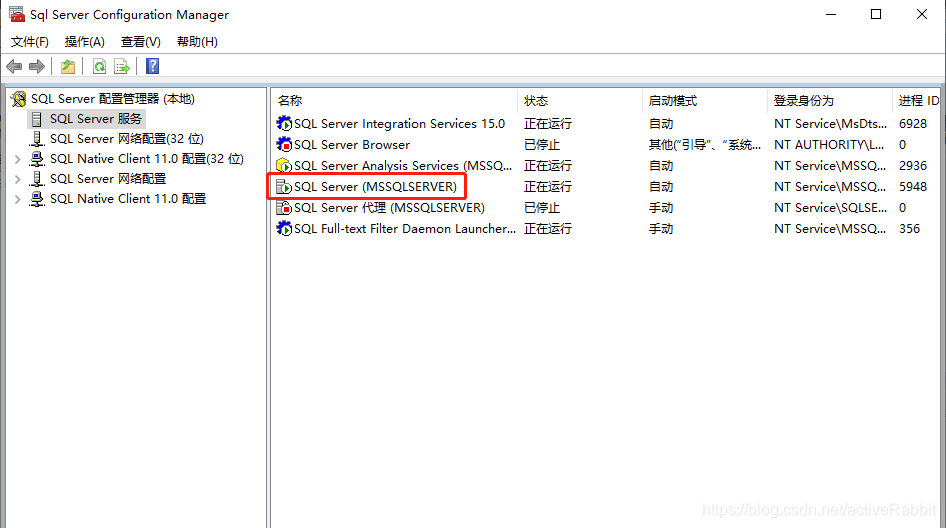This screenshot has height=528, width=946.
Task: Click 其他("引导"、"系统... start mode cell
Action: point(705,145)
